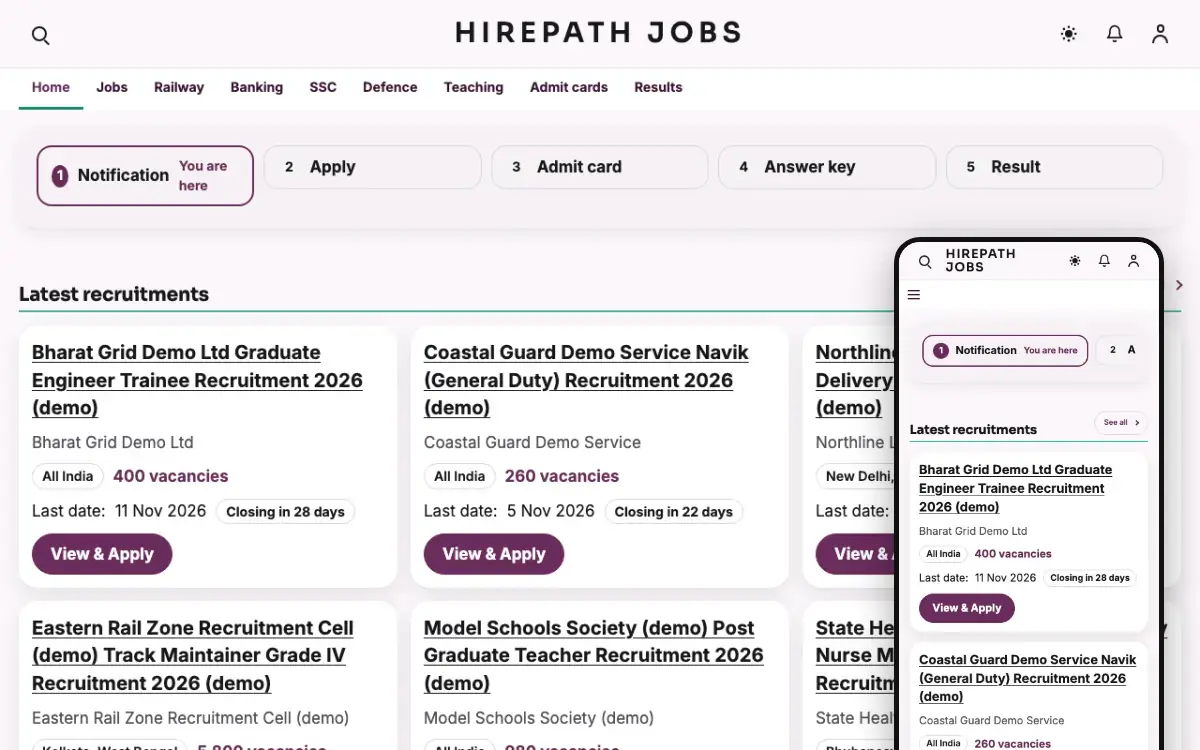
Task: Click All India tag on mobile Bharat Grid card
Action: [x=943, y=554]
